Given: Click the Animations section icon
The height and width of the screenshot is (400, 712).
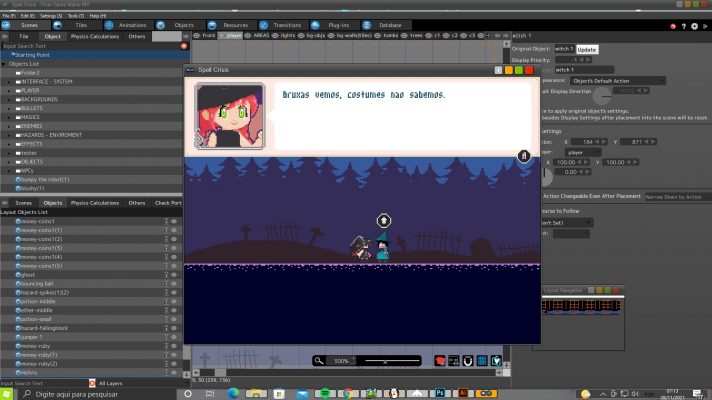Looking at the screenshot, I should click(109, 25).
